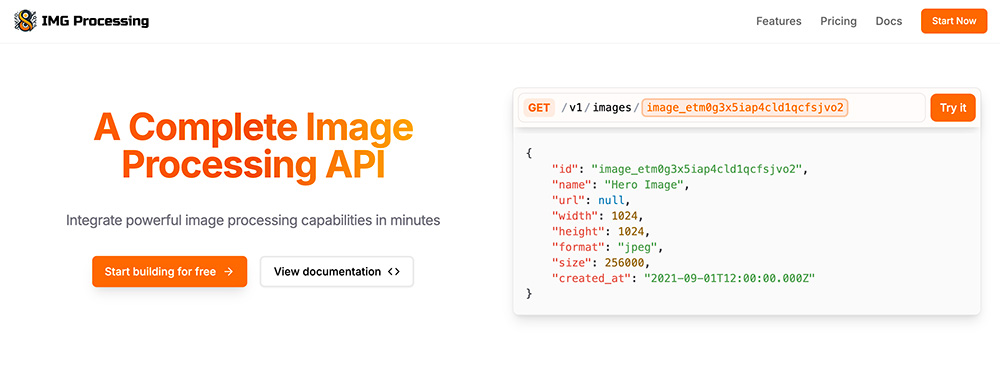Click the created_at timestamp value

(730, 278)
